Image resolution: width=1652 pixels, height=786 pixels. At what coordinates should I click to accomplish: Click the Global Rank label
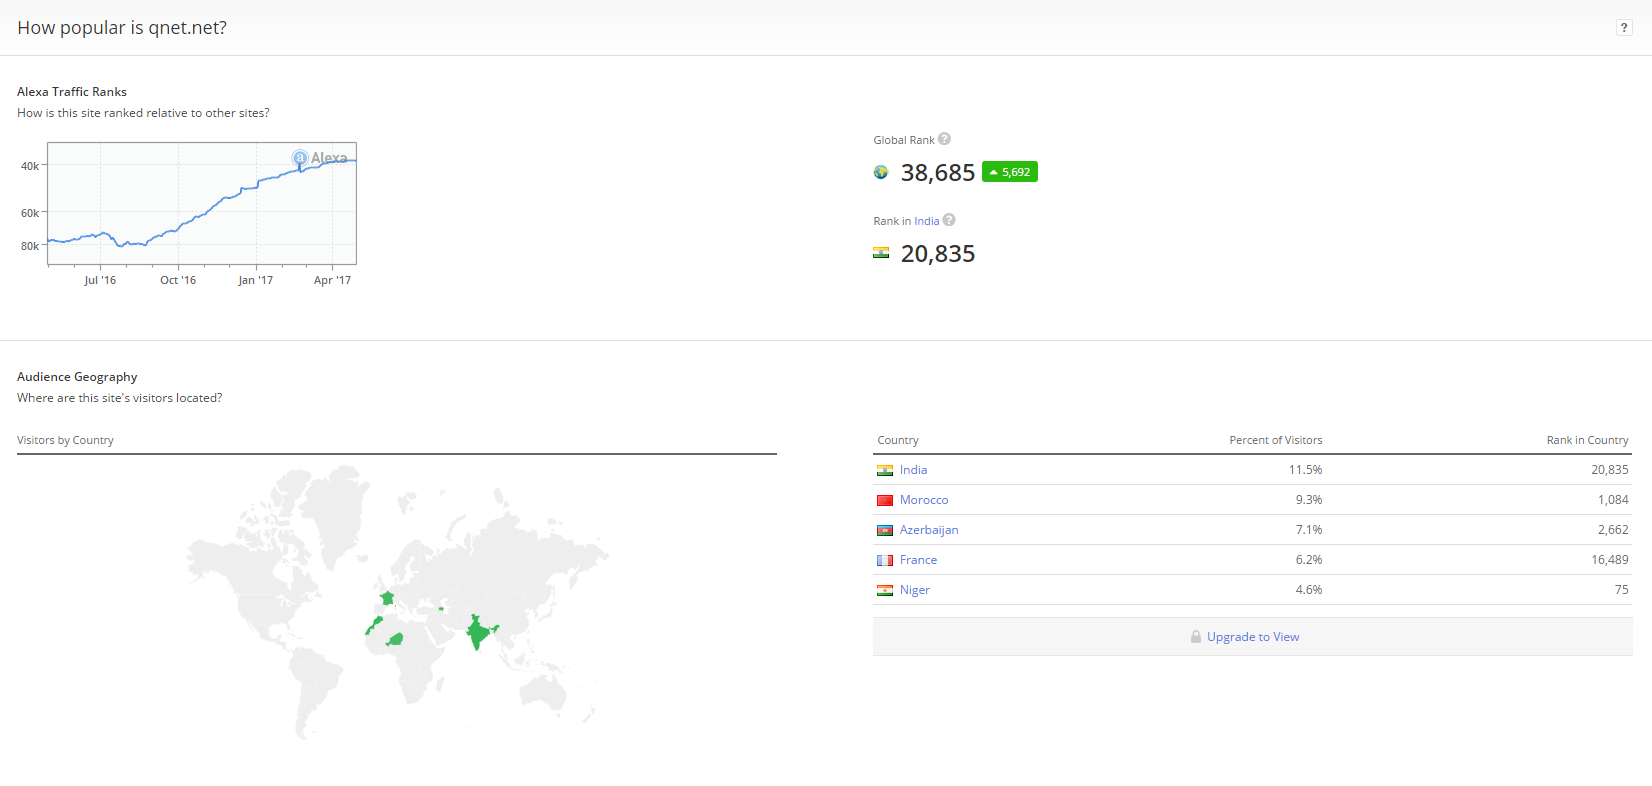pyautogui.click(x=904, y=140)
